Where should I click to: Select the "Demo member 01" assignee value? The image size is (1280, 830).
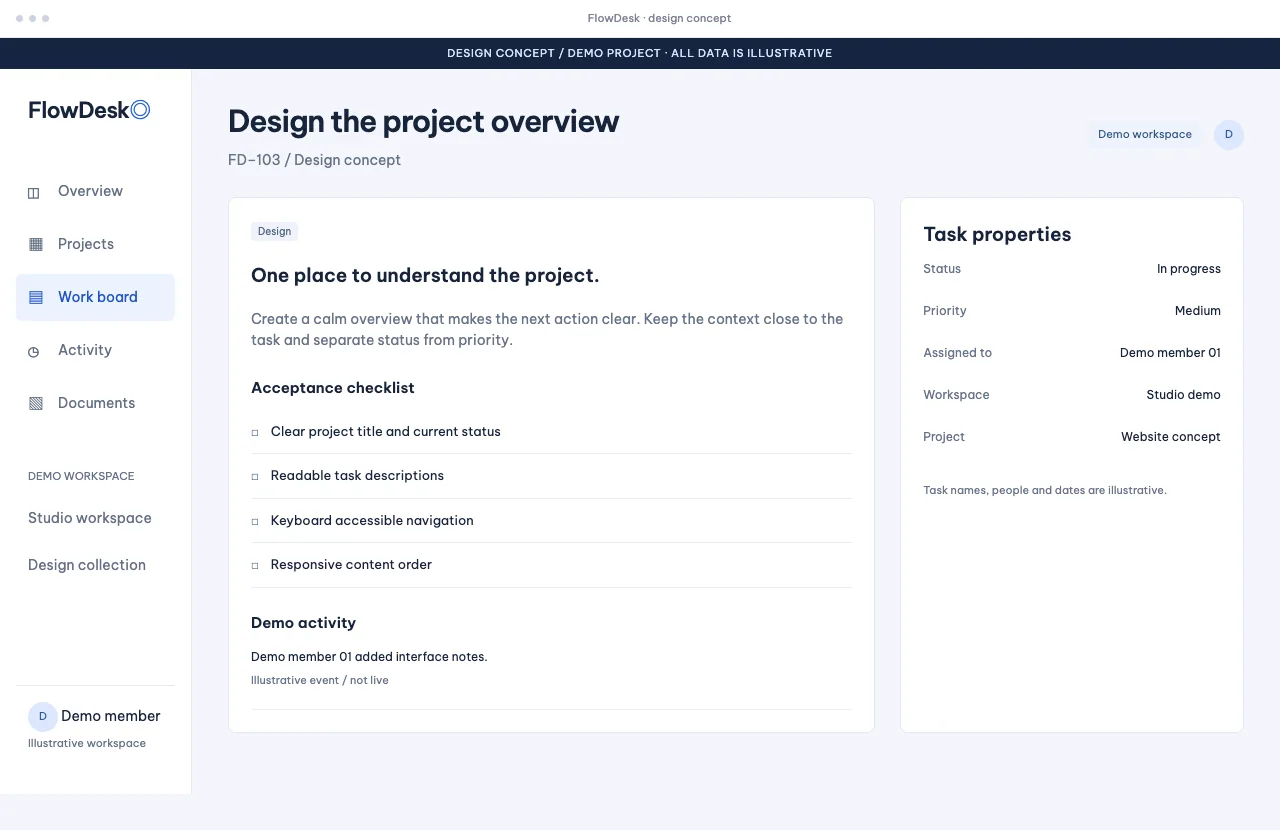(1170, 353)
